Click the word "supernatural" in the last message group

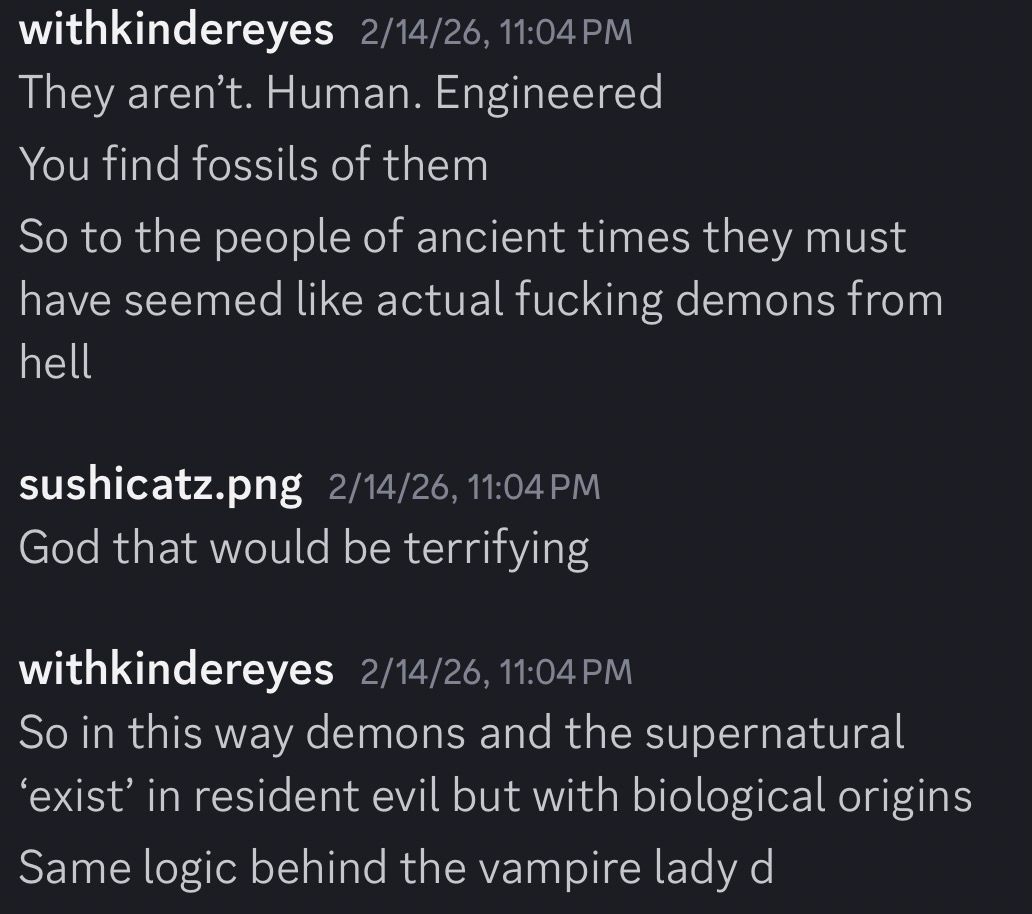coord(774,732)
